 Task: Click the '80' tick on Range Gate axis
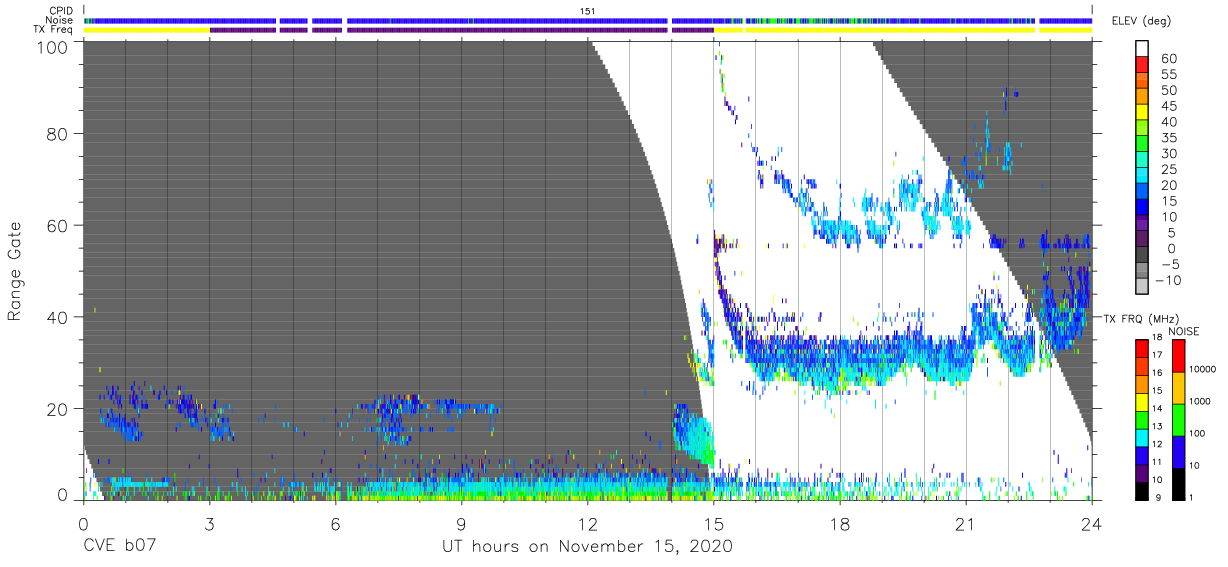pos(57,133)
